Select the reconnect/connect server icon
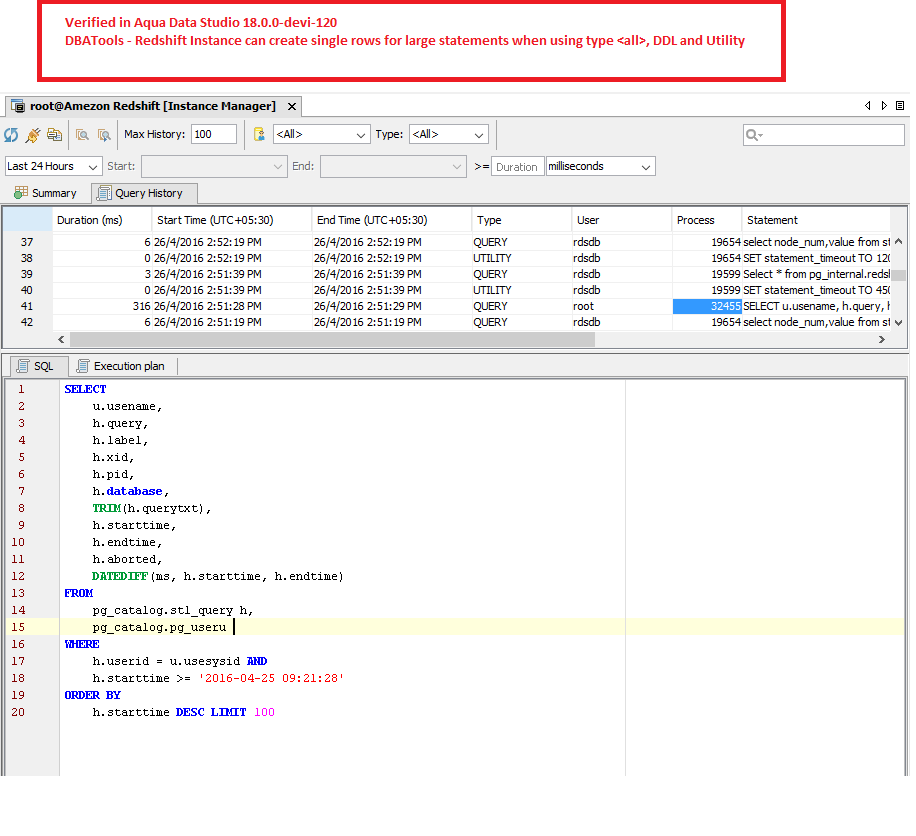Screen dimensions: 916x836 [x=33, y=134]
